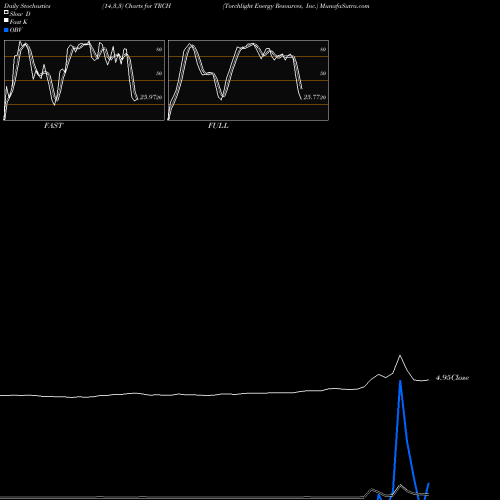The width and height of the screenshot is (500, 500).
Task: Click the MunafaSutra.com site name
Action: (x=345, y=6)
